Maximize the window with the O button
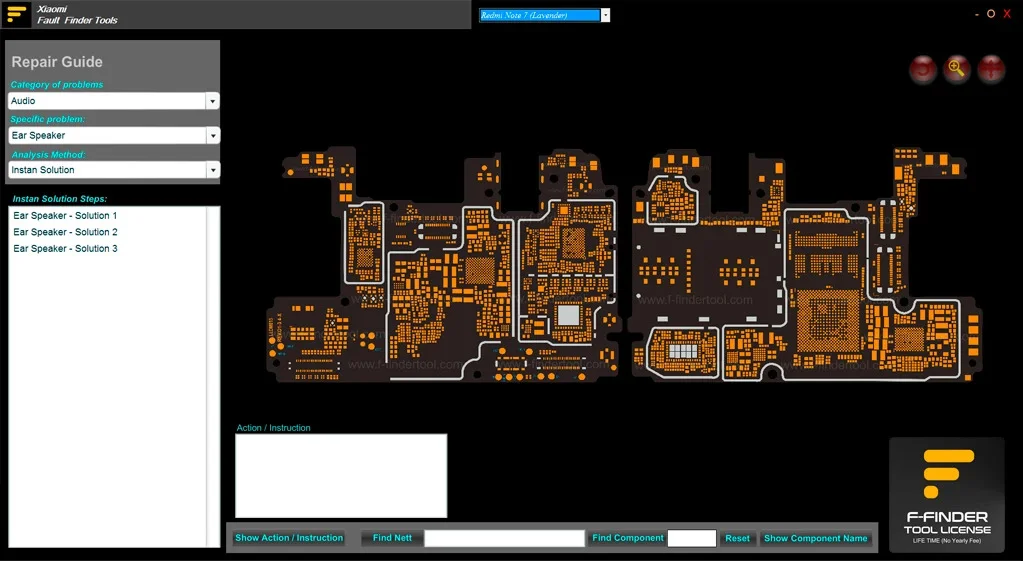This screenshot has width=1023, height=561. coord(990,14)
